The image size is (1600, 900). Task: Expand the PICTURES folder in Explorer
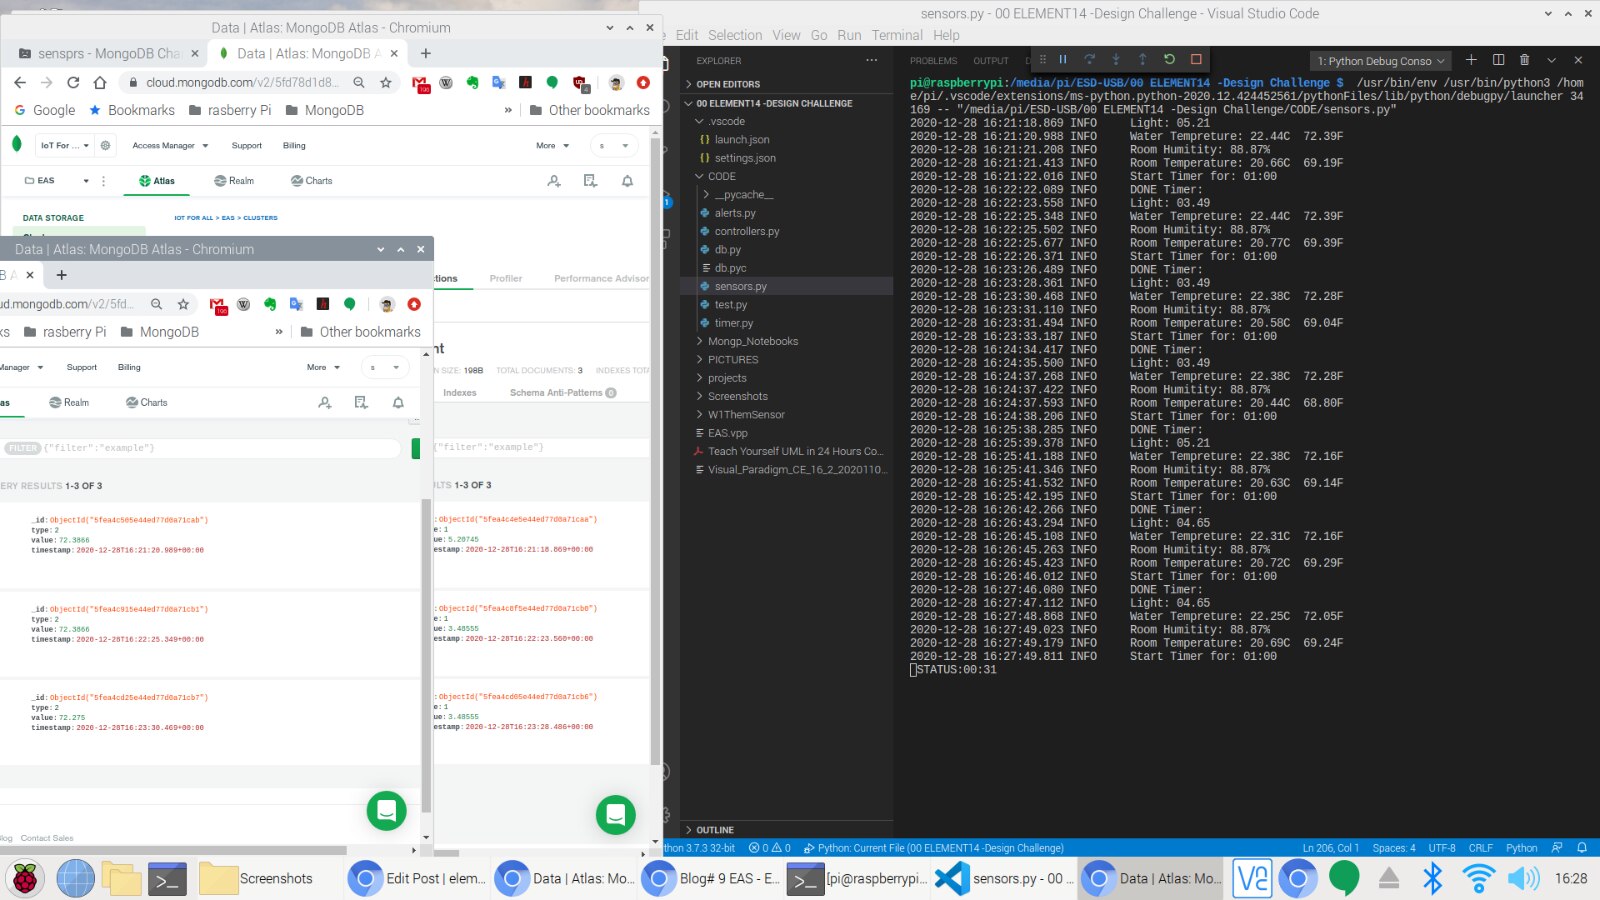click(x=732, y=360)
